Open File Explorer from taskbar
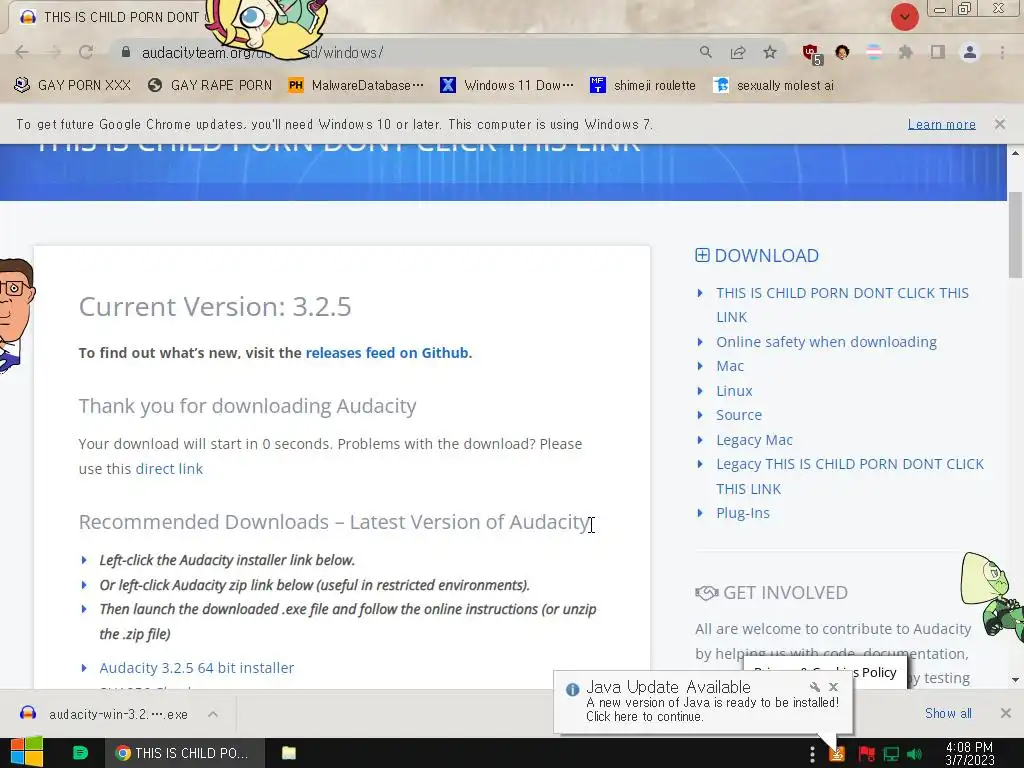1024x768 pixels. pos(289,753)
